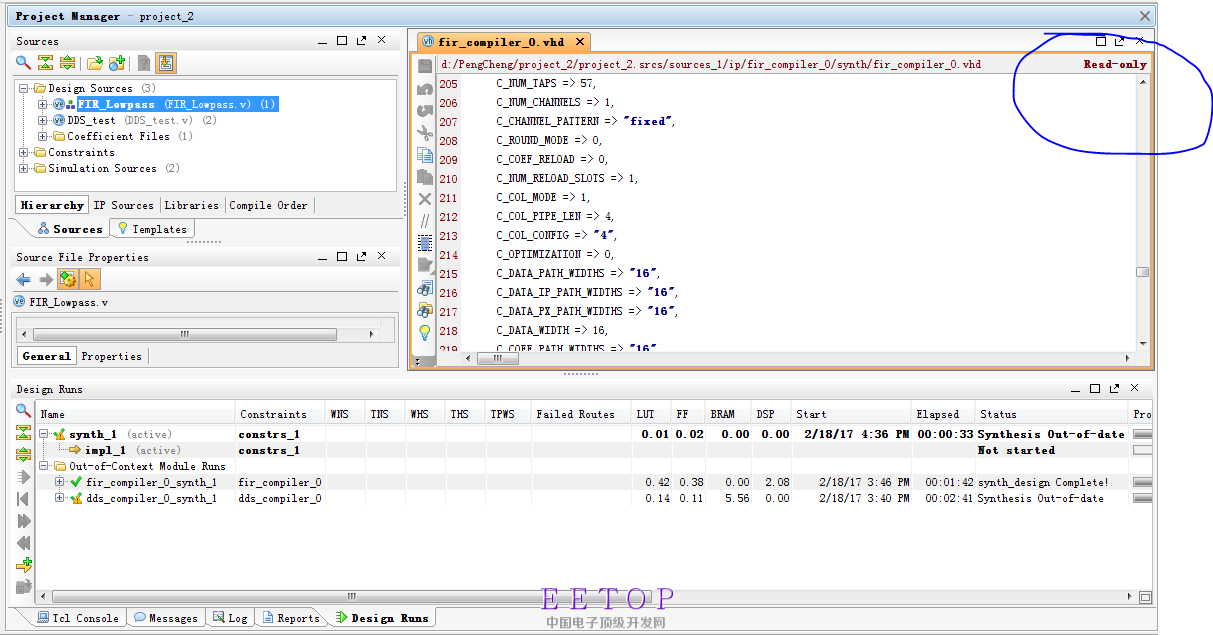
Task: Click the lightbulb templates icon in editor
Action: pyautogui.click(x=425, y=332)
